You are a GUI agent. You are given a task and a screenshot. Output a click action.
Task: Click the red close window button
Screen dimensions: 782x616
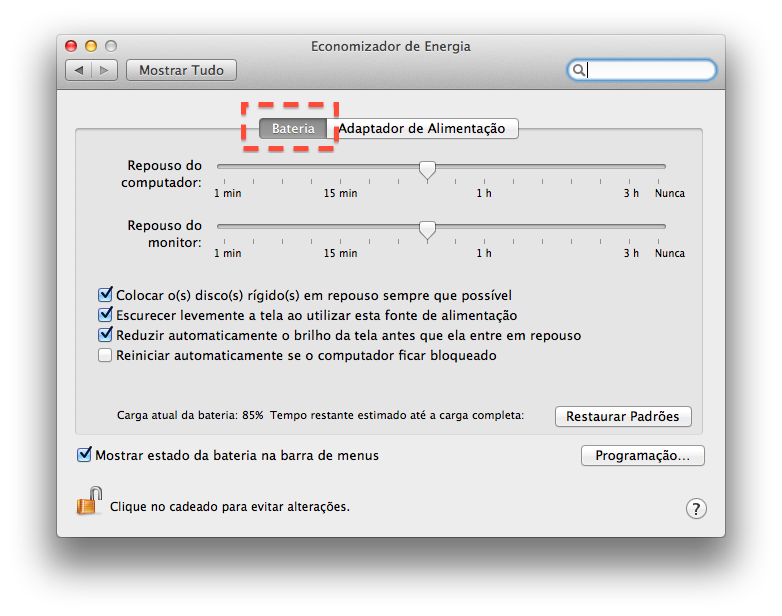[x=72, y=46]
